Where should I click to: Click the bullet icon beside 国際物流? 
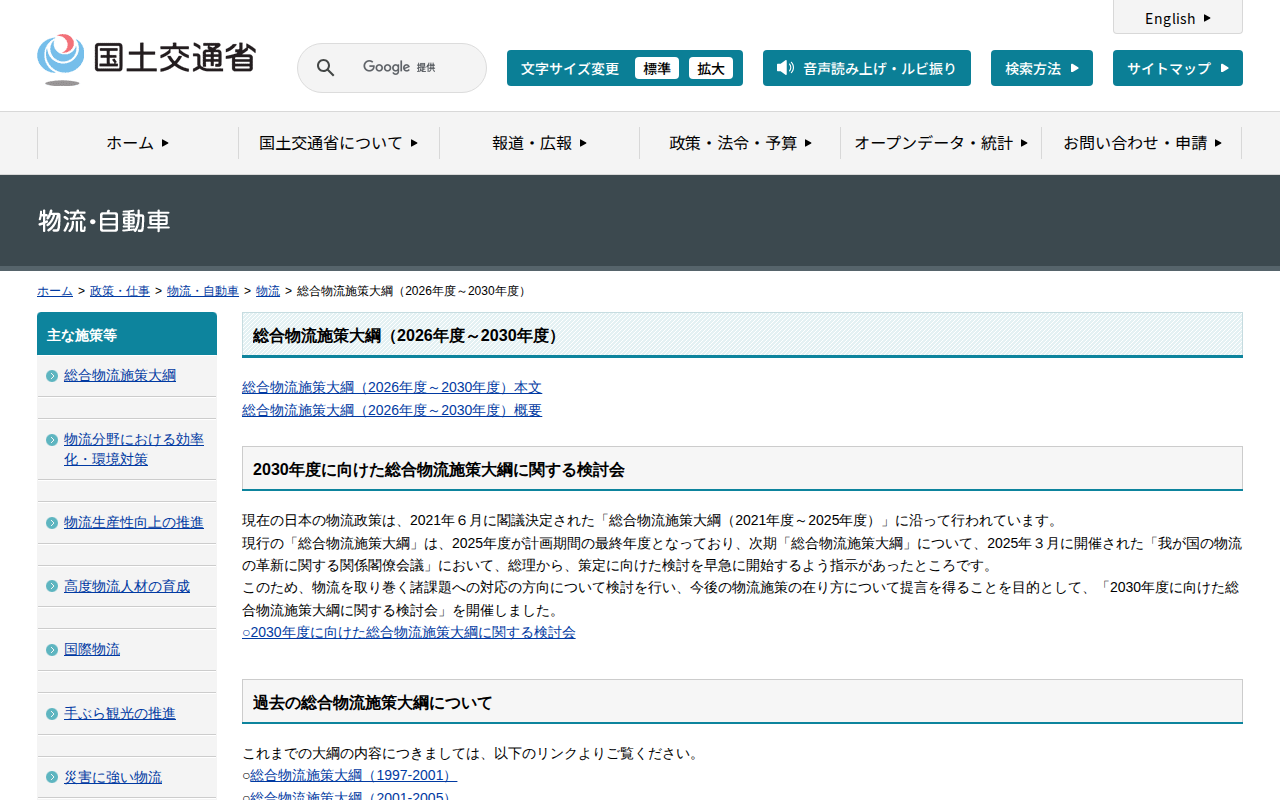tap(52, 650)
